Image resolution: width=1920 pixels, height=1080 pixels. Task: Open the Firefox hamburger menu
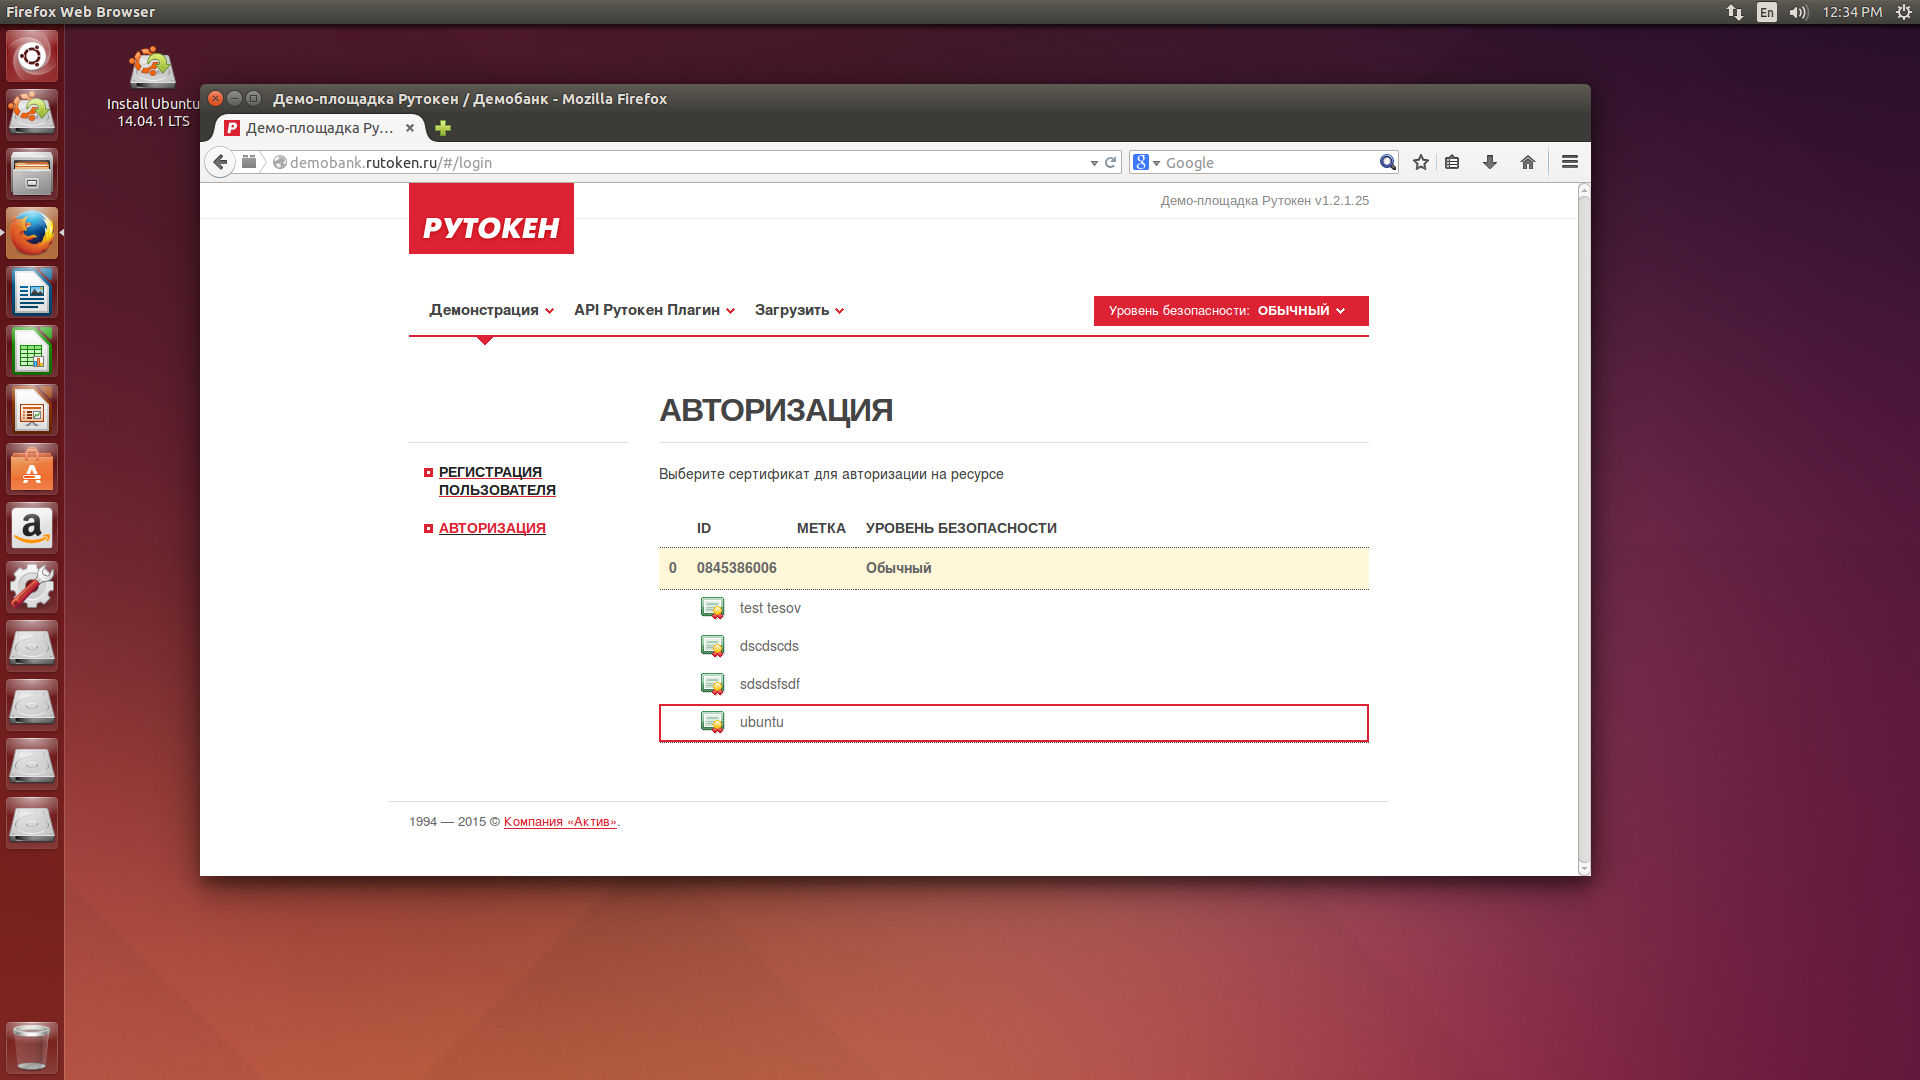tap(1569, 162)
